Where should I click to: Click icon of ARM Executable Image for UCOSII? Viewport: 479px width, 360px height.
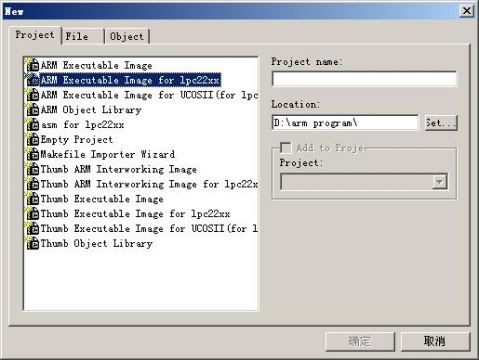tap(32, 95)
